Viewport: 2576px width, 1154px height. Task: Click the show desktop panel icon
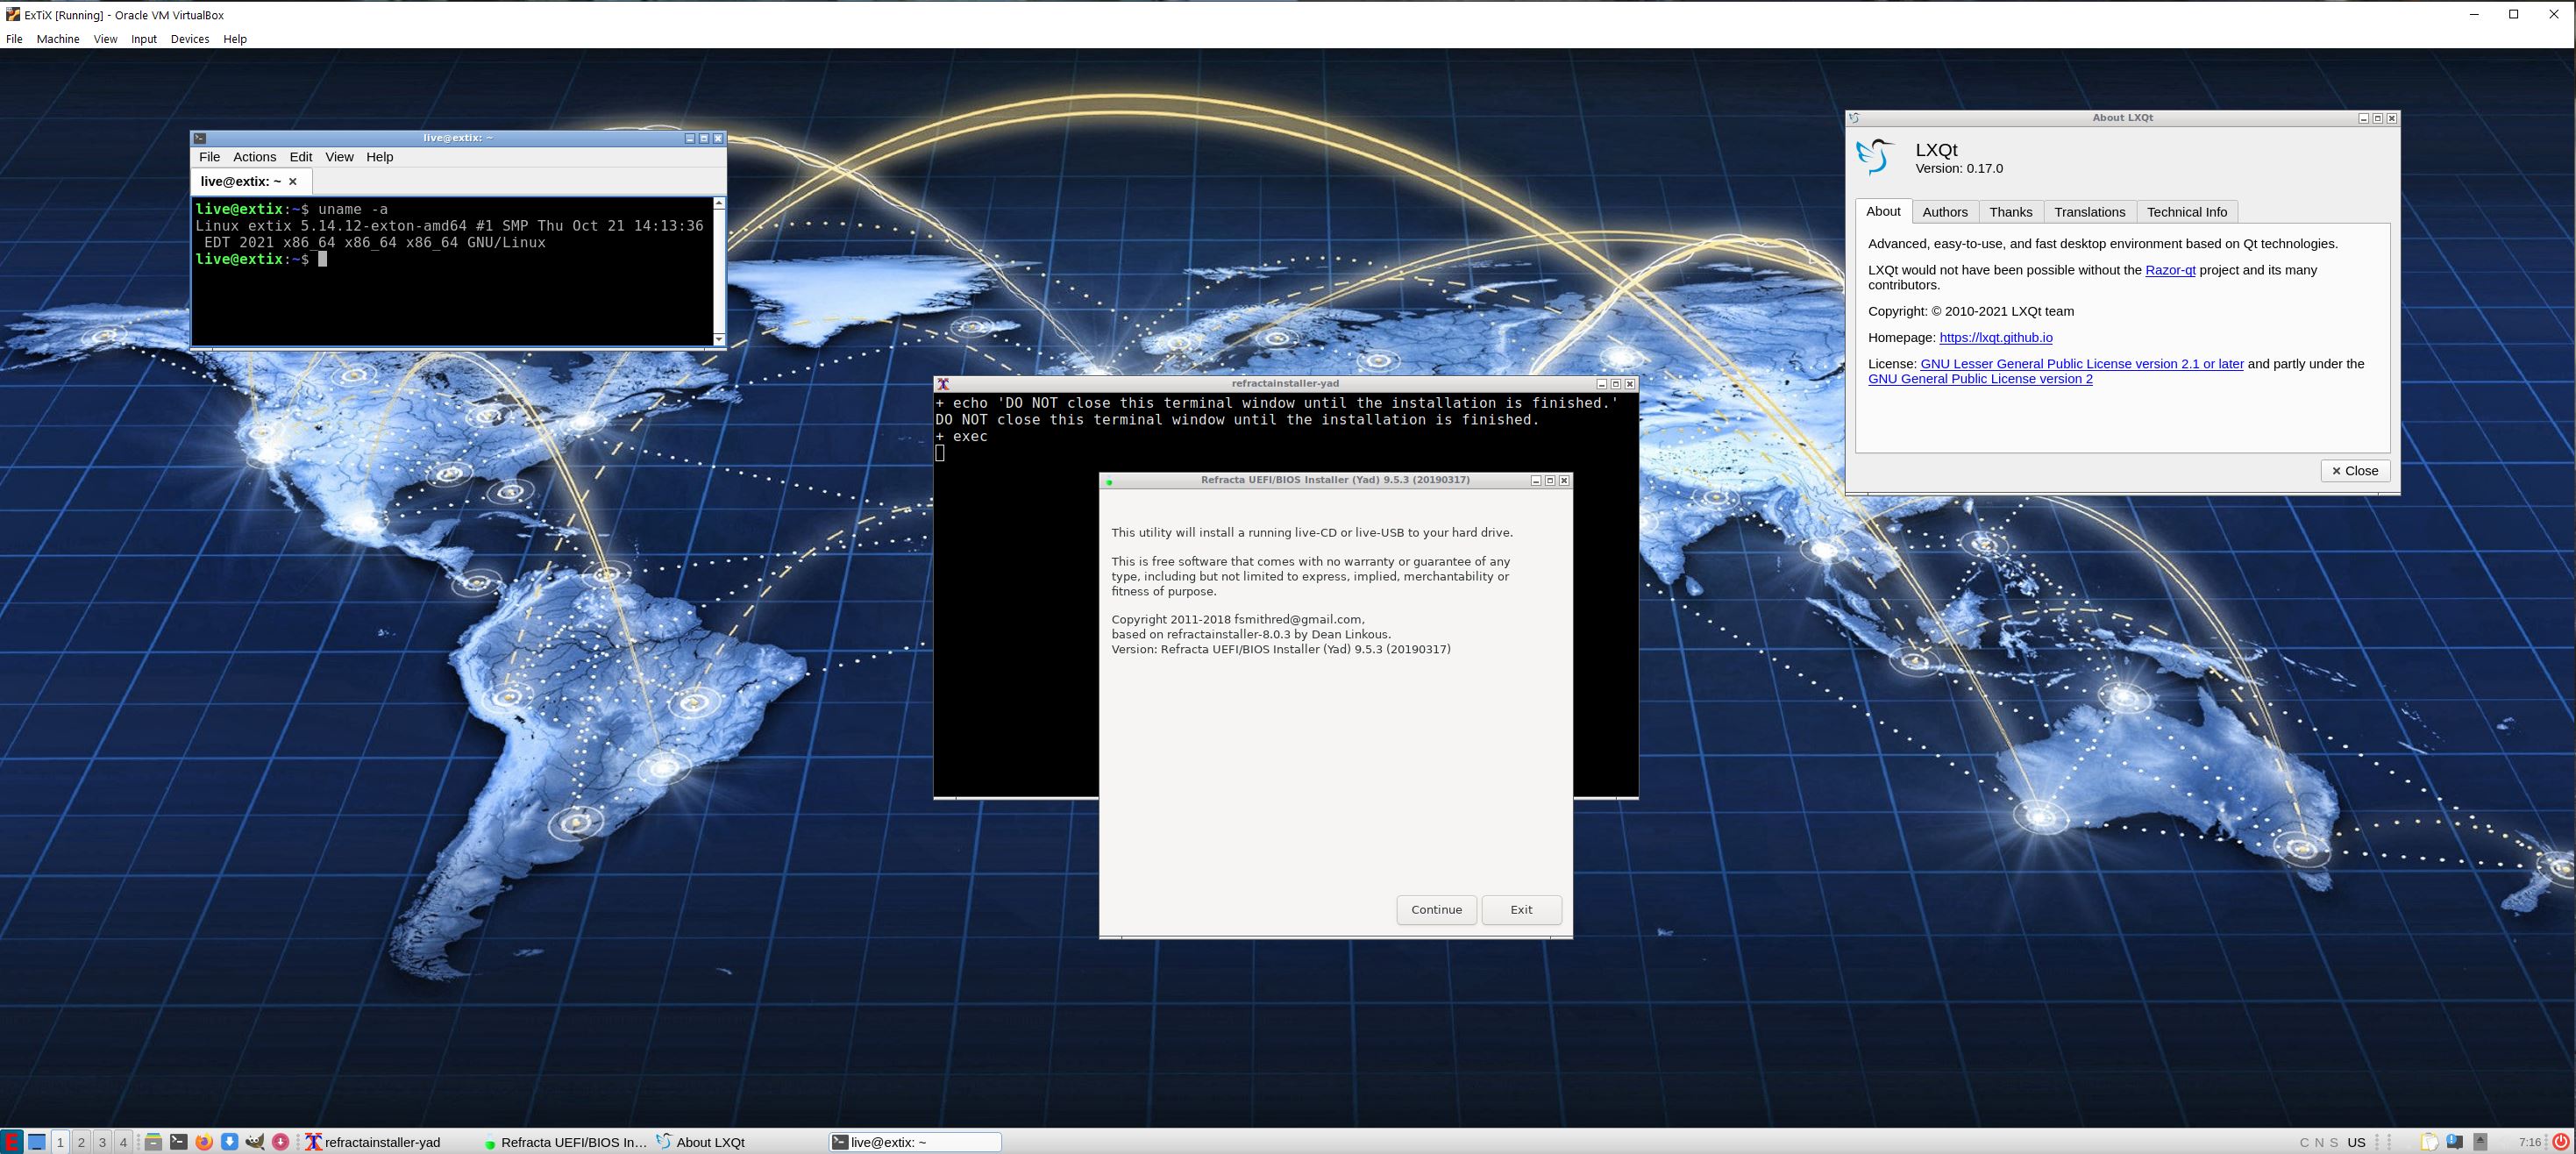click(x=37, y=1142)
